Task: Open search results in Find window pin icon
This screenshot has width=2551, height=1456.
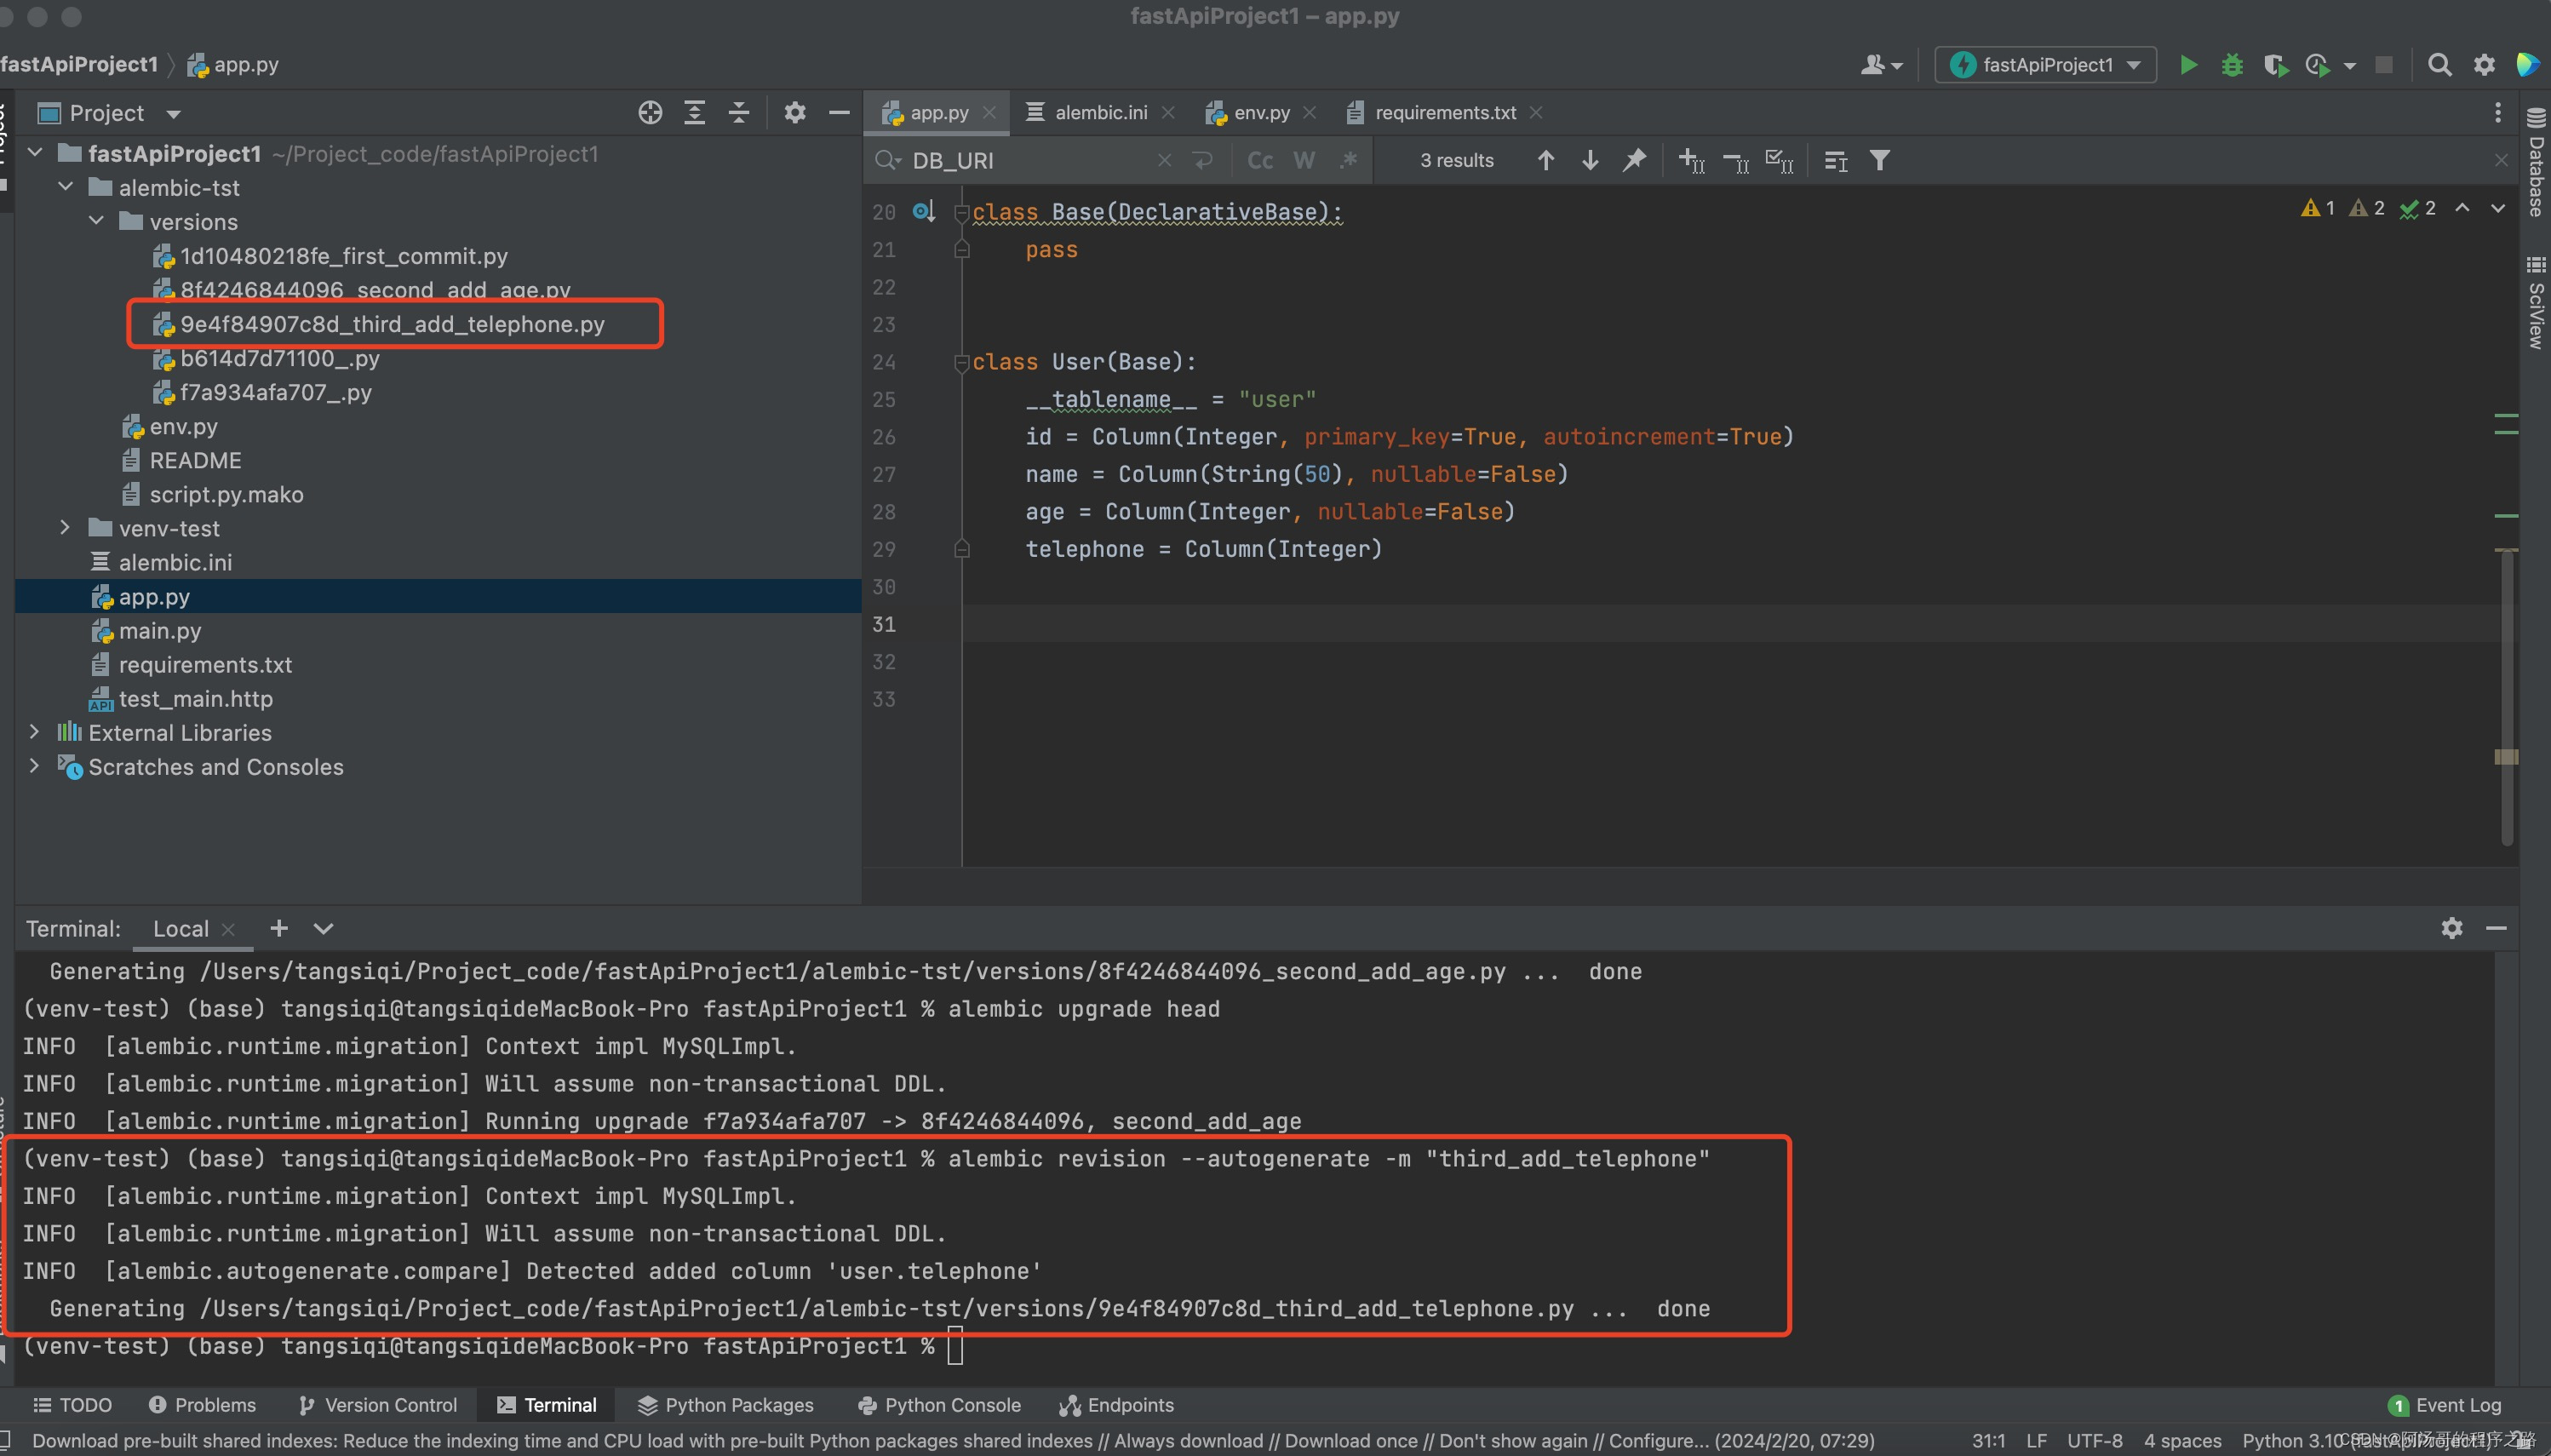Action: pyautogui.click(x=1634, y=160)
